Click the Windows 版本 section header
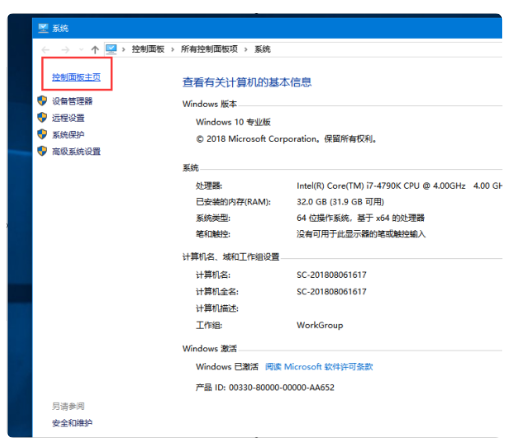The height and width of the screenshot is (444, 515). pos(210,104)
